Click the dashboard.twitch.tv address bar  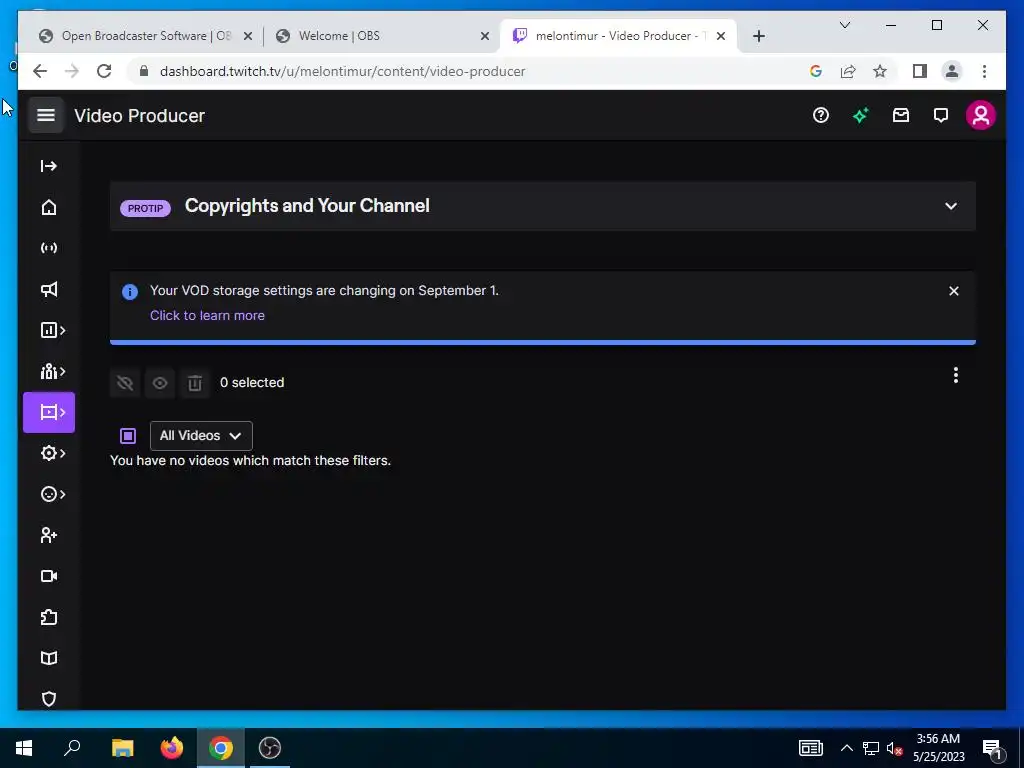tap(342, 72)
